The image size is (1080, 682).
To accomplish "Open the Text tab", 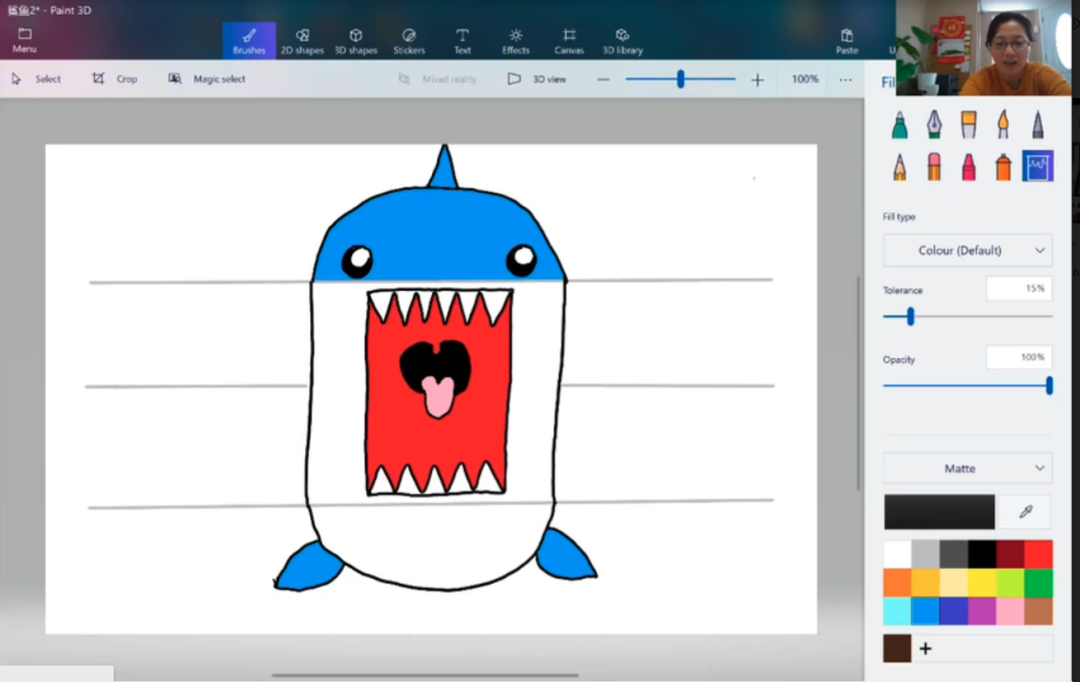I will coord(462,41).
